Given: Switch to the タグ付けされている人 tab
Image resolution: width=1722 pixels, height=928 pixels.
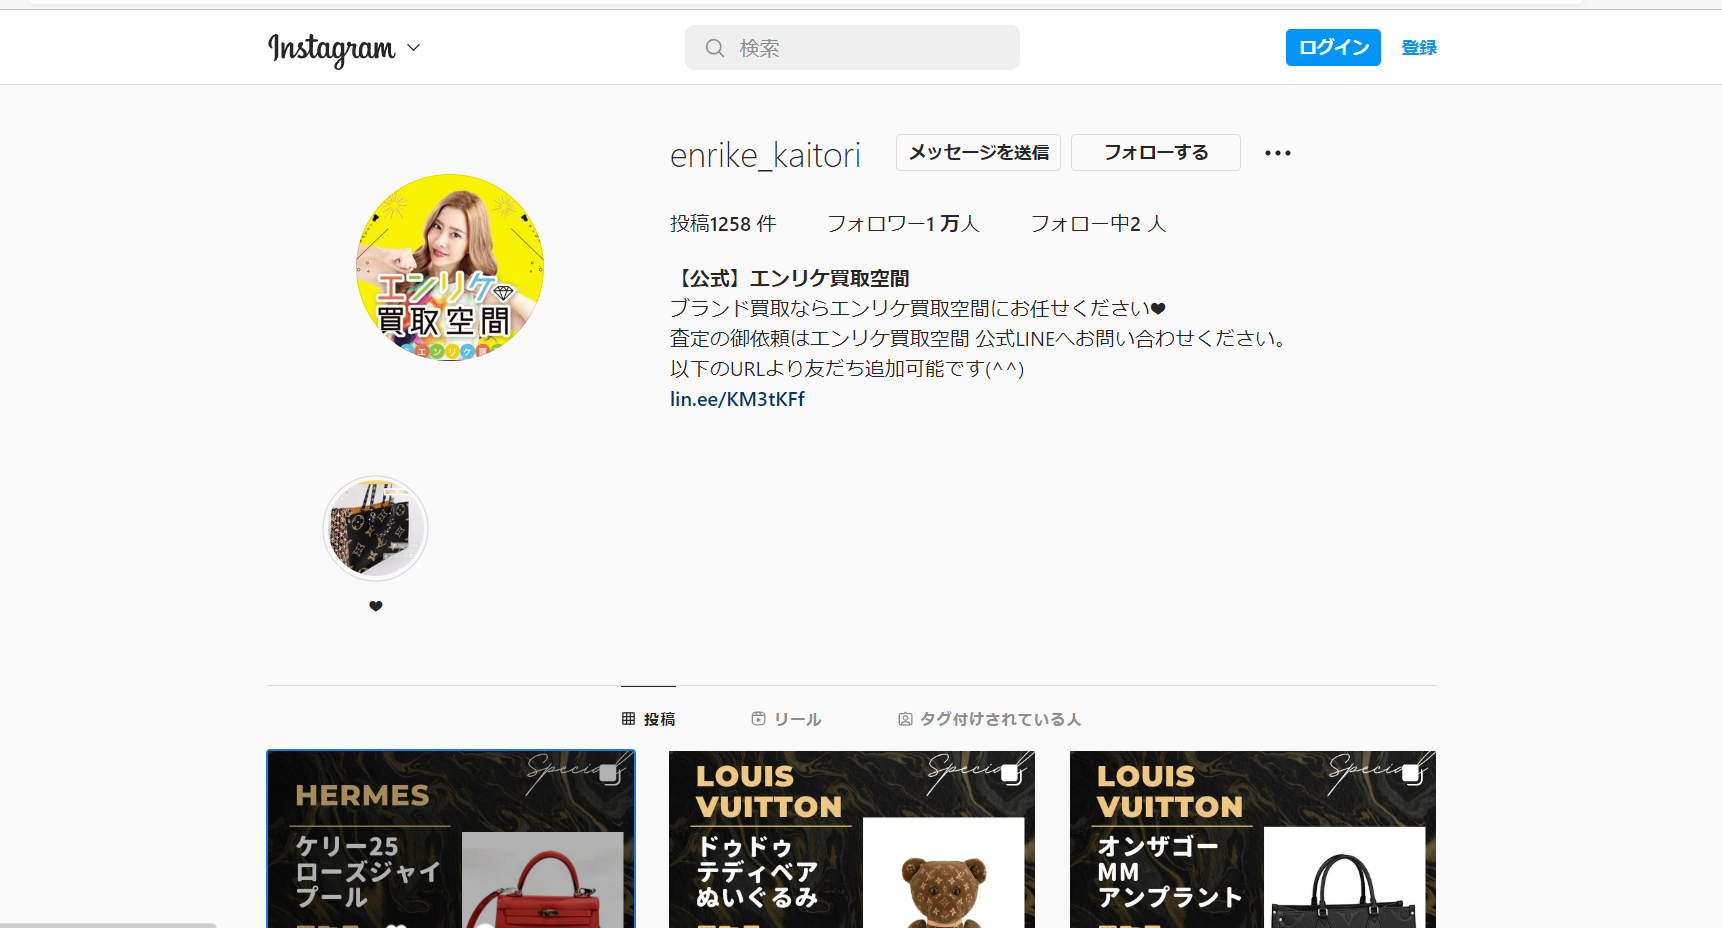Looking at the screenshot, I should click(x=989, y=719).
